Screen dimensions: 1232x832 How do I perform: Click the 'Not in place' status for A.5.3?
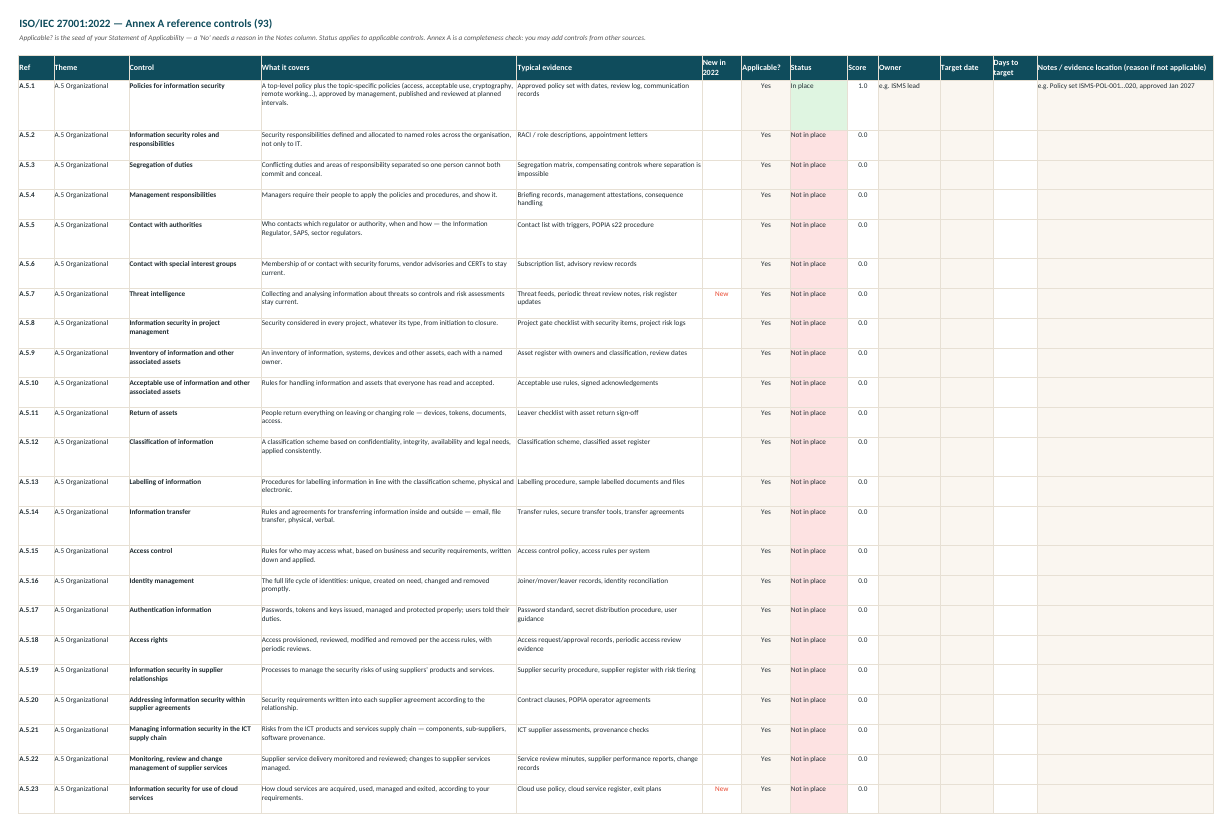818,174
